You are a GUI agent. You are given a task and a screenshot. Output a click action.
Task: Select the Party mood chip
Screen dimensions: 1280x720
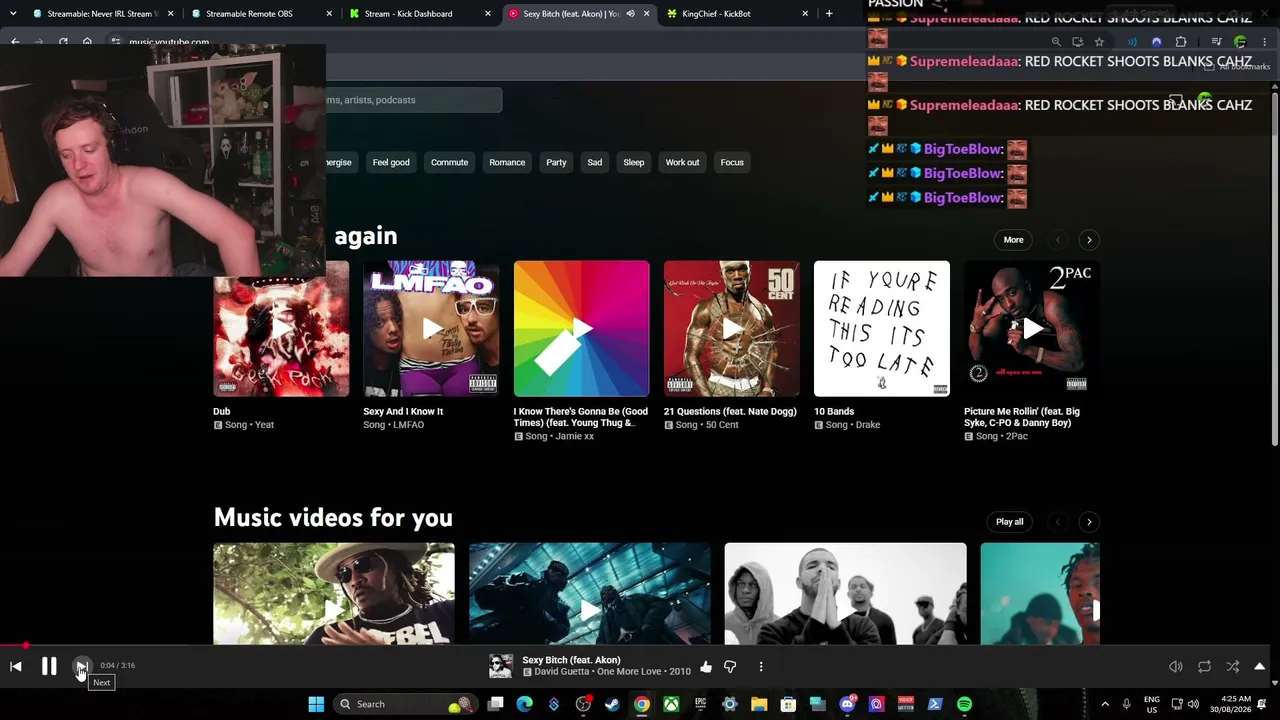point(556,162)
